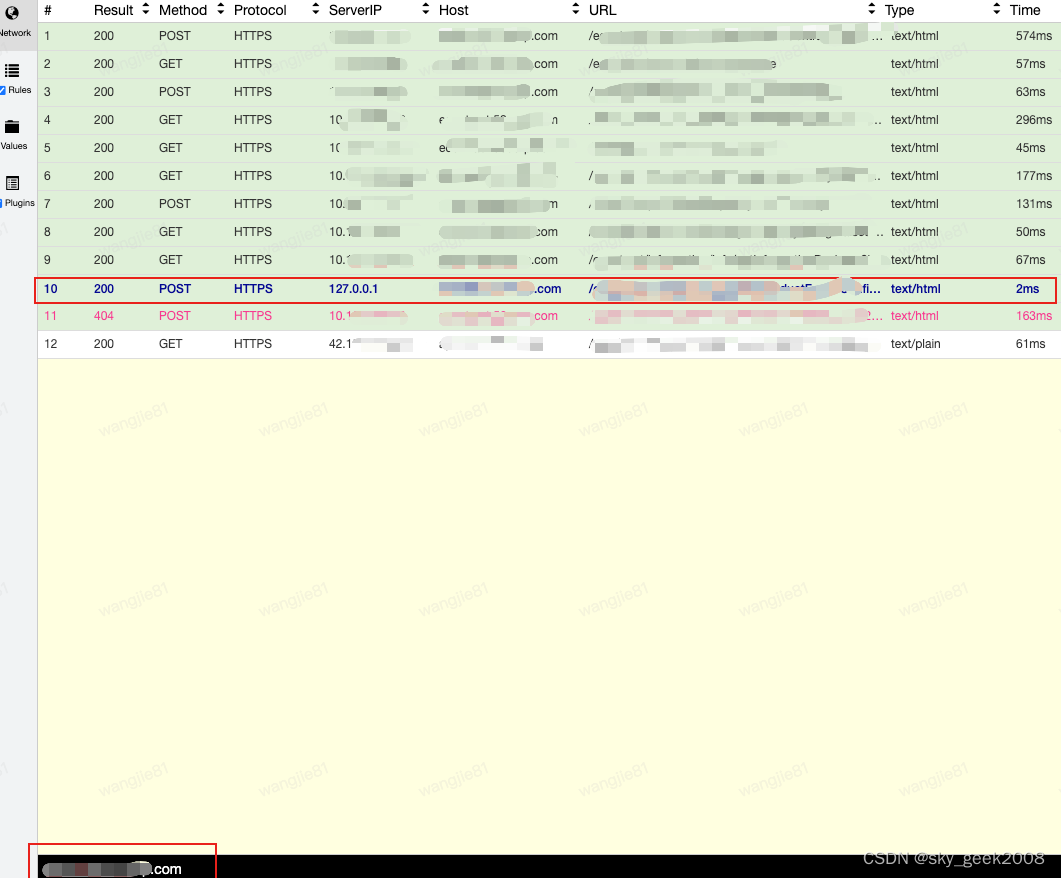Sort by the Result column arrows

(145, 9)
